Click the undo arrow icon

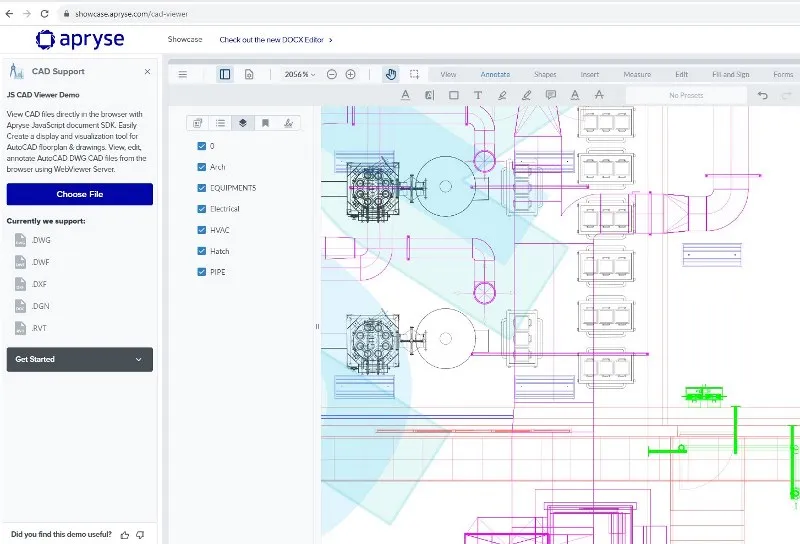pyautogui.click(x=762, y=95)
